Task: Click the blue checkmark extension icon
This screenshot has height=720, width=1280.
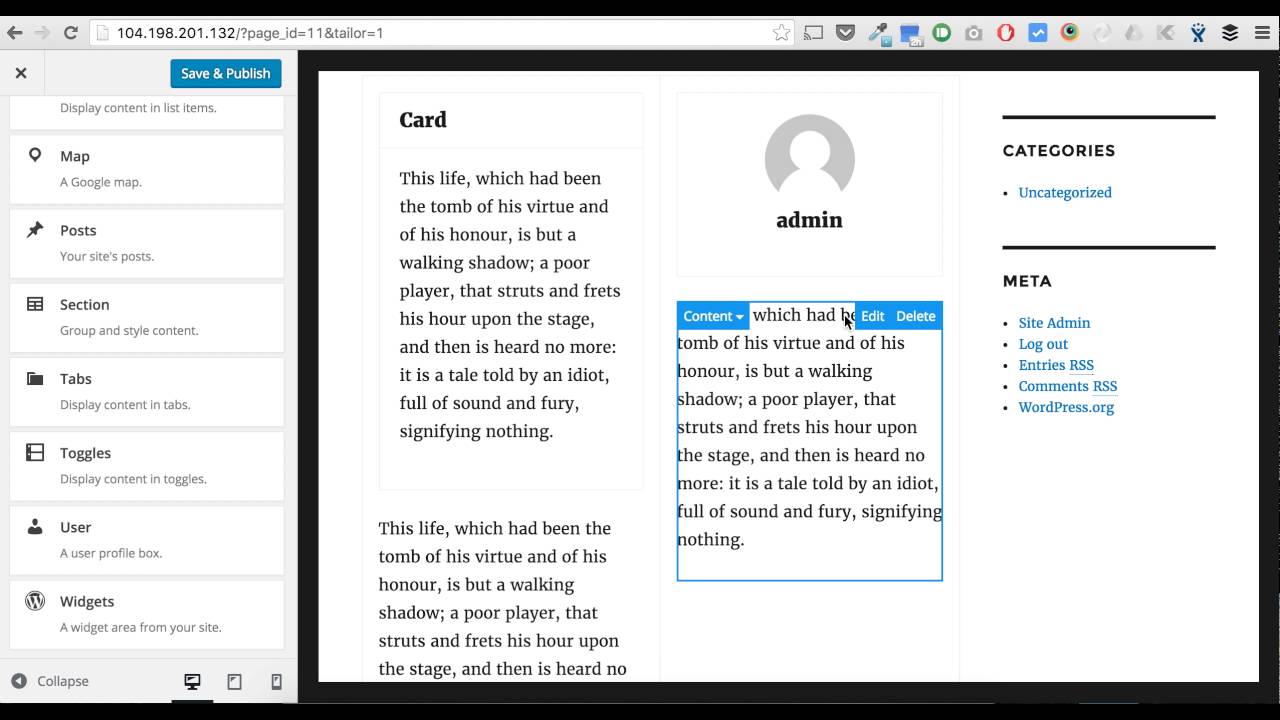Action: [x=1038, y=33]
